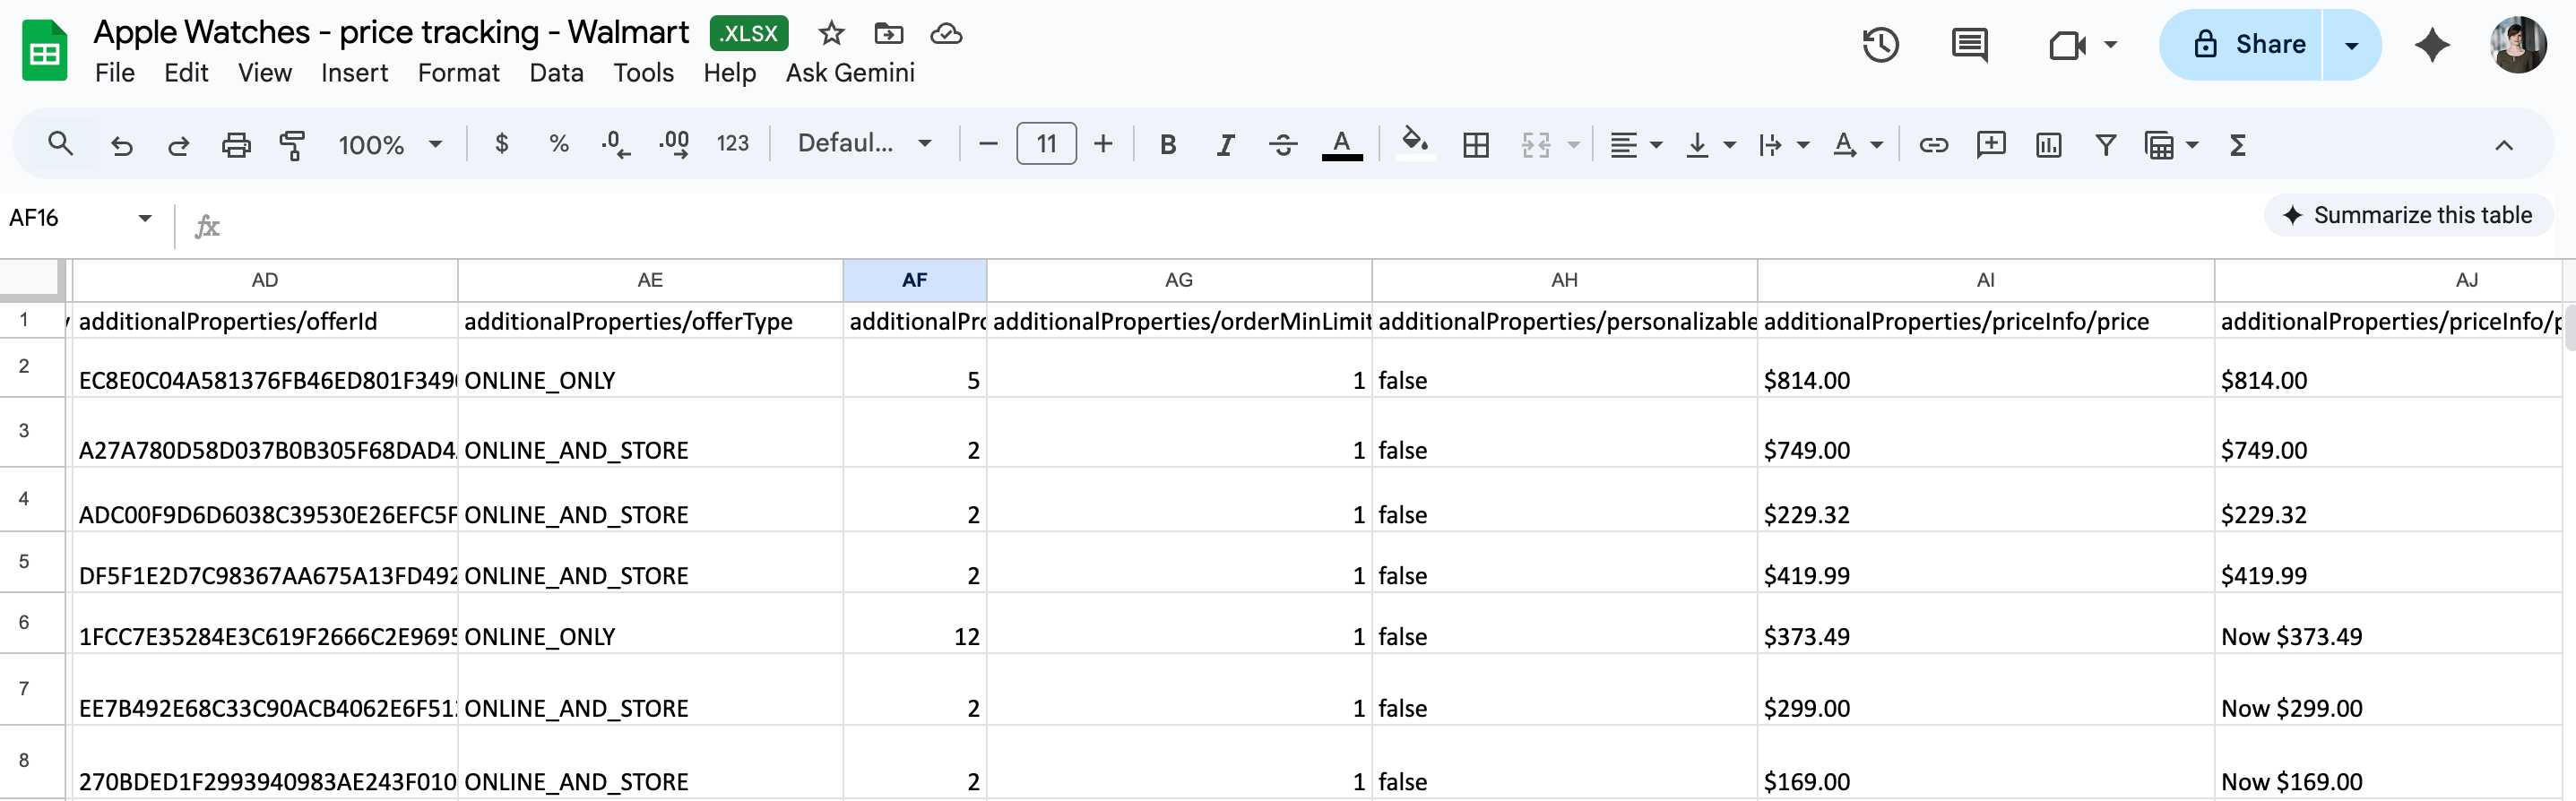Start a video call with the camera icon
The width and height of the screenshot is (2576, 801).
coord(2066,45)
